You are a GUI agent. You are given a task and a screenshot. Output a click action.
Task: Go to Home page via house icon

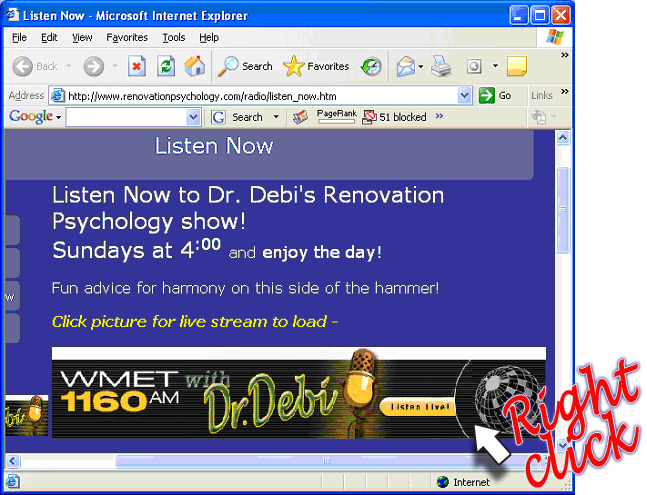[194, 66]
